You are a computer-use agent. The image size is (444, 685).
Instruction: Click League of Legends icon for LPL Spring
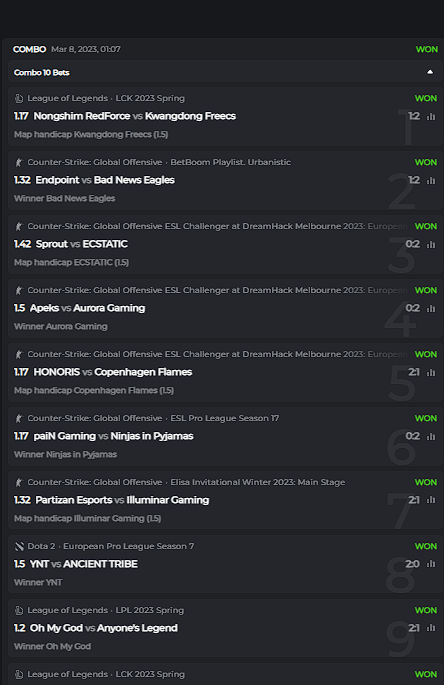tap(19, 610)
